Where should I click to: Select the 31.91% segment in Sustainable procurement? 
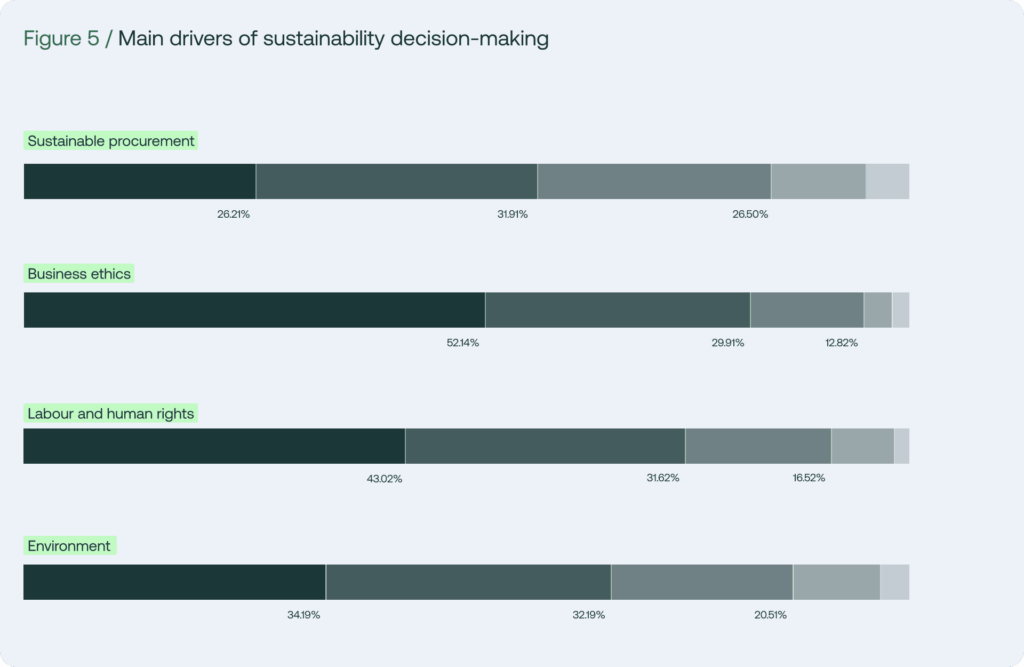(396, 182)
